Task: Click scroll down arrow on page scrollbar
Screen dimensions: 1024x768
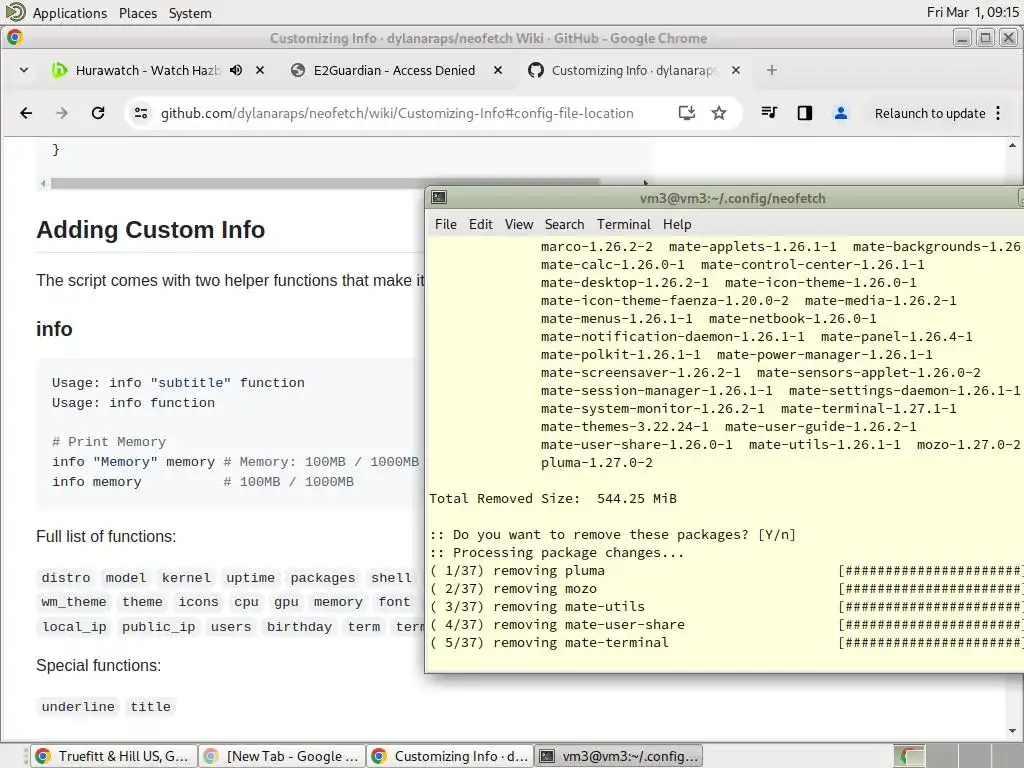Action: point(1012,731)
